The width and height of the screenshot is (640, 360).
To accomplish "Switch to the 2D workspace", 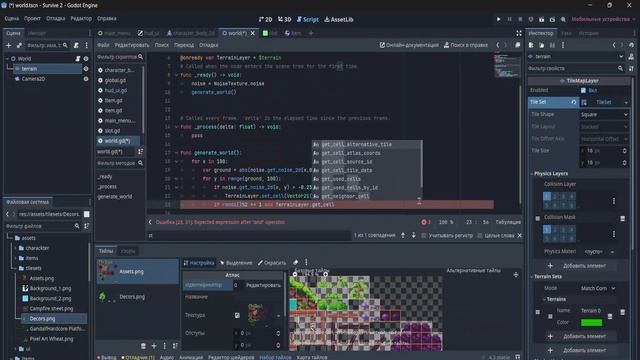I will pos(265,19).
